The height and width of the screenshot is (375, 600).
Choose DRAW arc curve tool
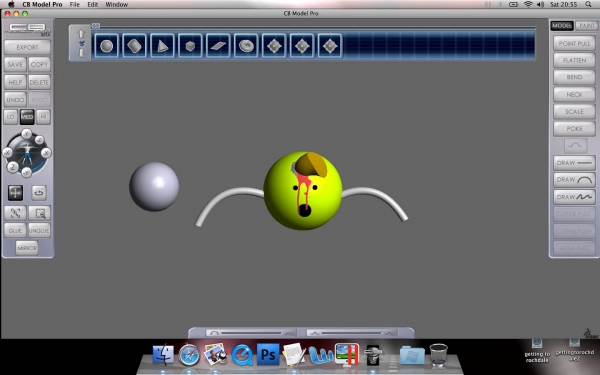pos(574,180)
